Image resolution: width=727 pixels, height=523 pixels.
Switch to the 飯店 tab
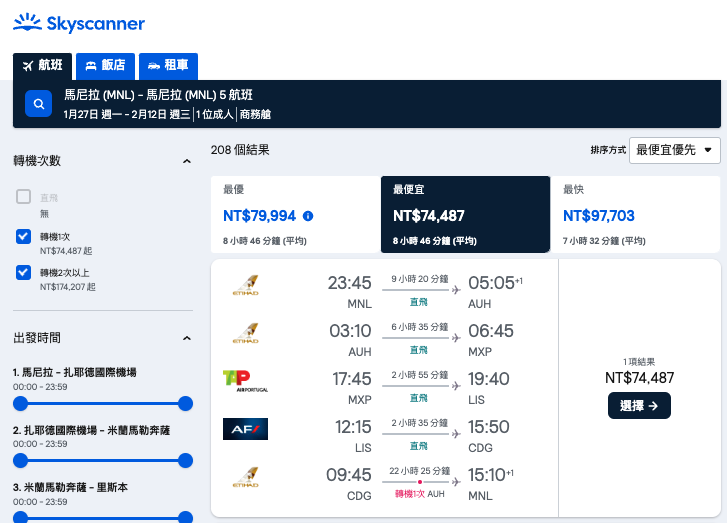(106, 66)
